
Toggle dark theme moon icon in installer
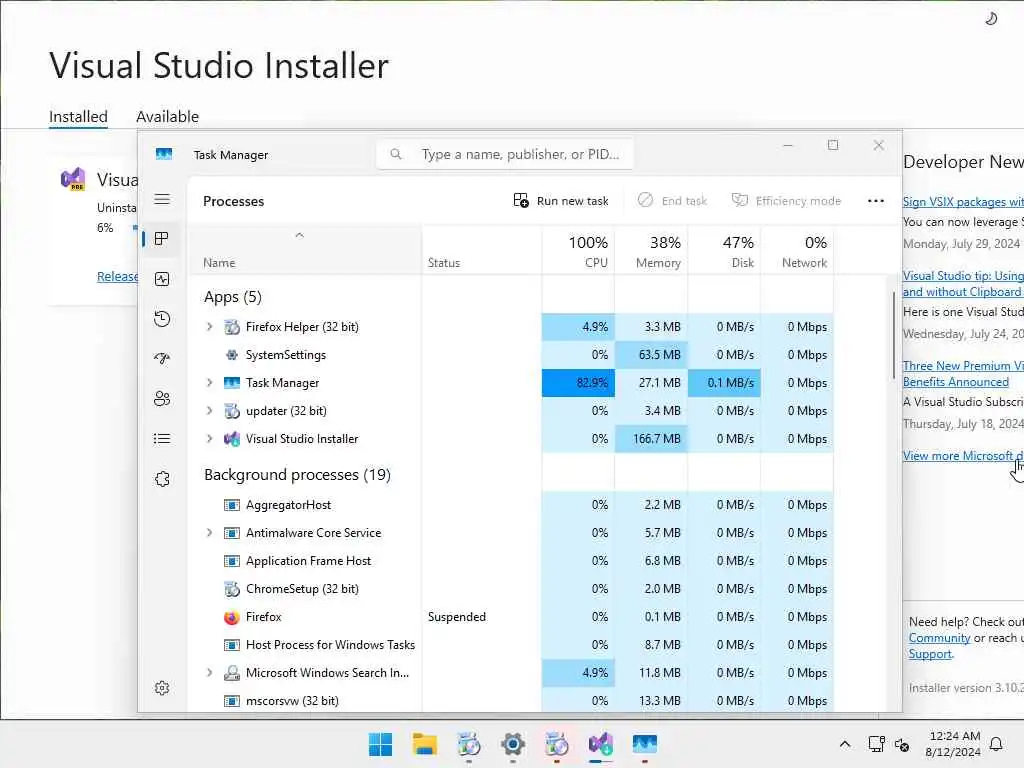991,19
